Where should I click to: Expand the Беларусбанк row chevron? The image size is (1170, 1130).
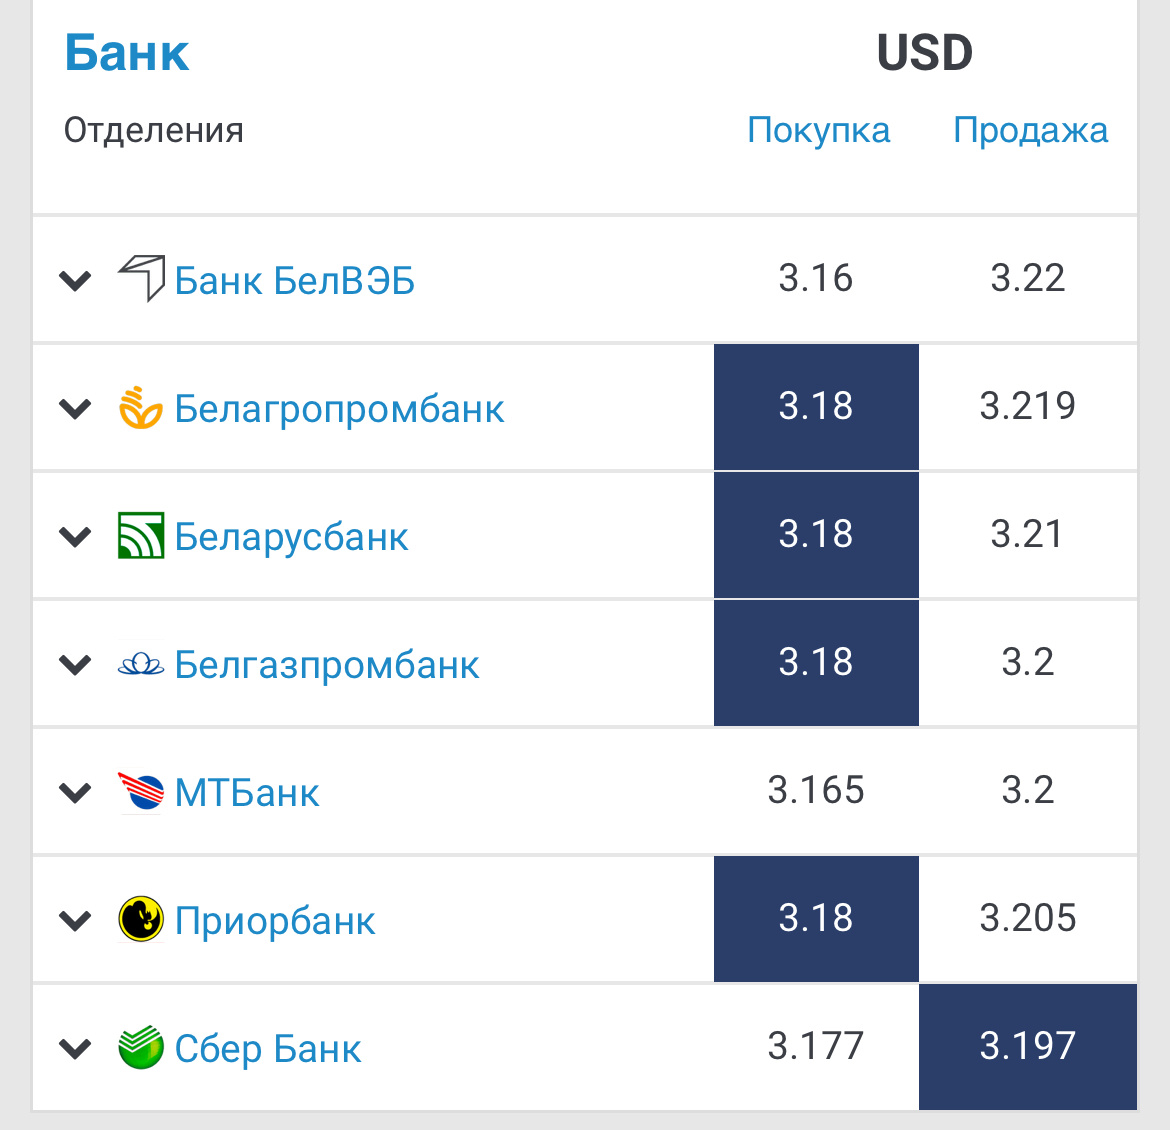tap(75, 537)
